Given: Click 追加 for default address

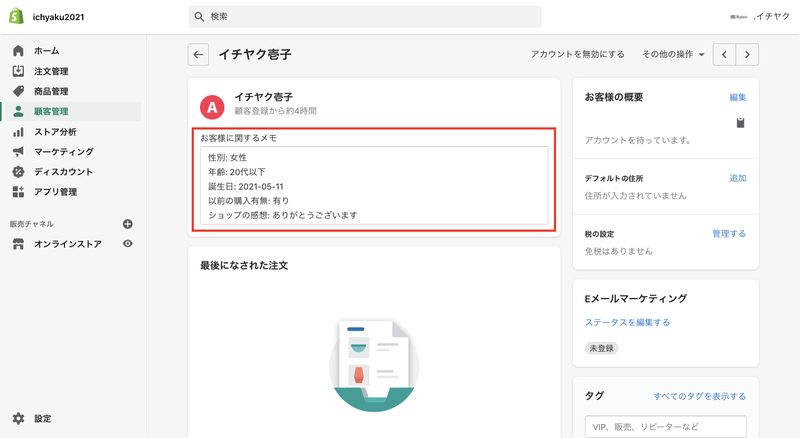Looking at the screenshot, I should [x=738, y=178].
